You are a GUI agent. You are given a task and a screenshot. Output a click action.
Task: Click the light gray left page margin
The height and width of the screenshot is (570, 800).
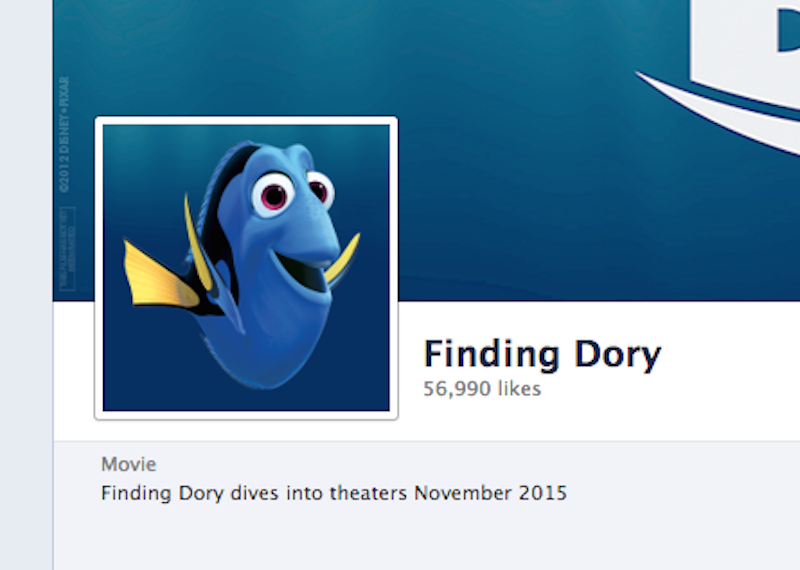(26, 285)
